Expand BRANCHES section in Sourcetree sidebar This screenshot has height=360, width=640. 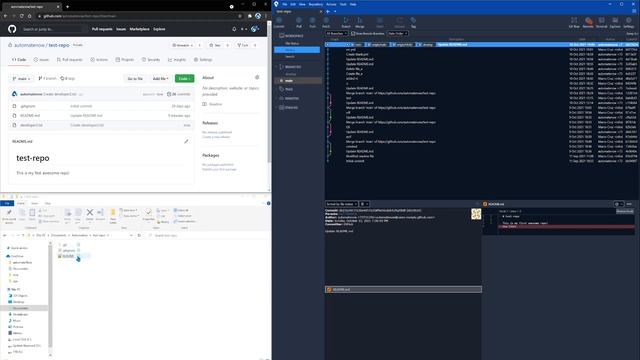[277, 67]
